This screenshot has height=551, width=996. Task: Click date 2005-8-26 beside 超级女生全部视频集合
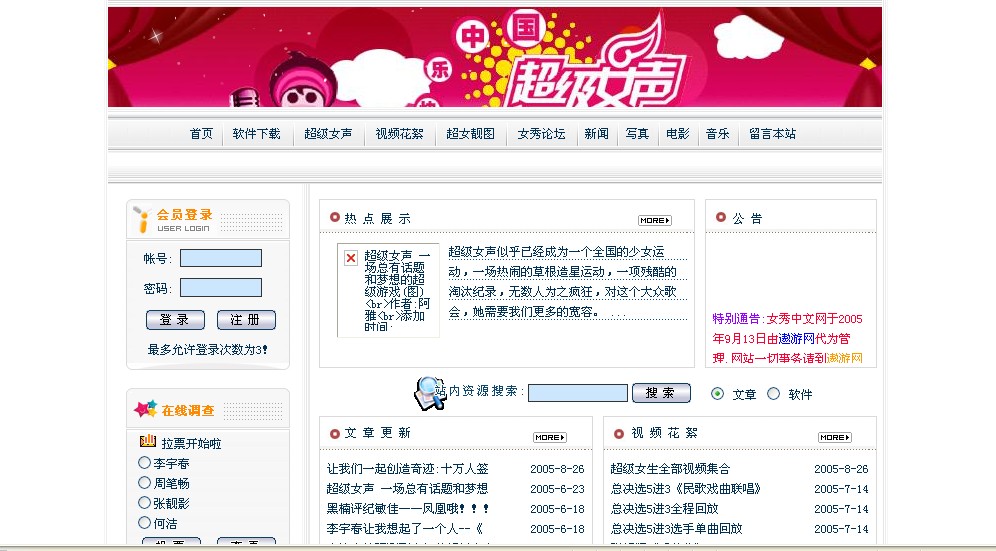841,469
